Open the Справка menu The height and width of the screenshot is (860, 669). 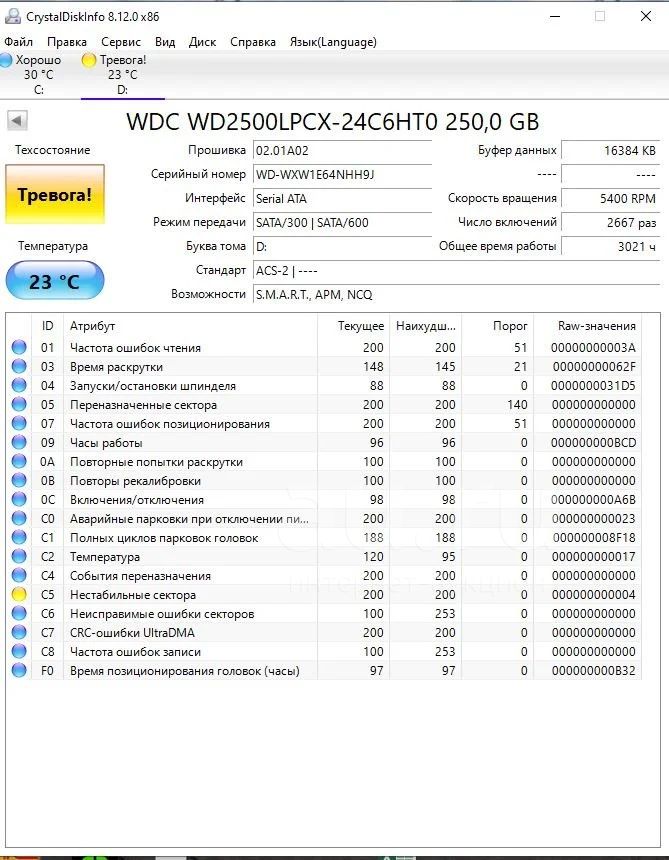coord(253,42)
